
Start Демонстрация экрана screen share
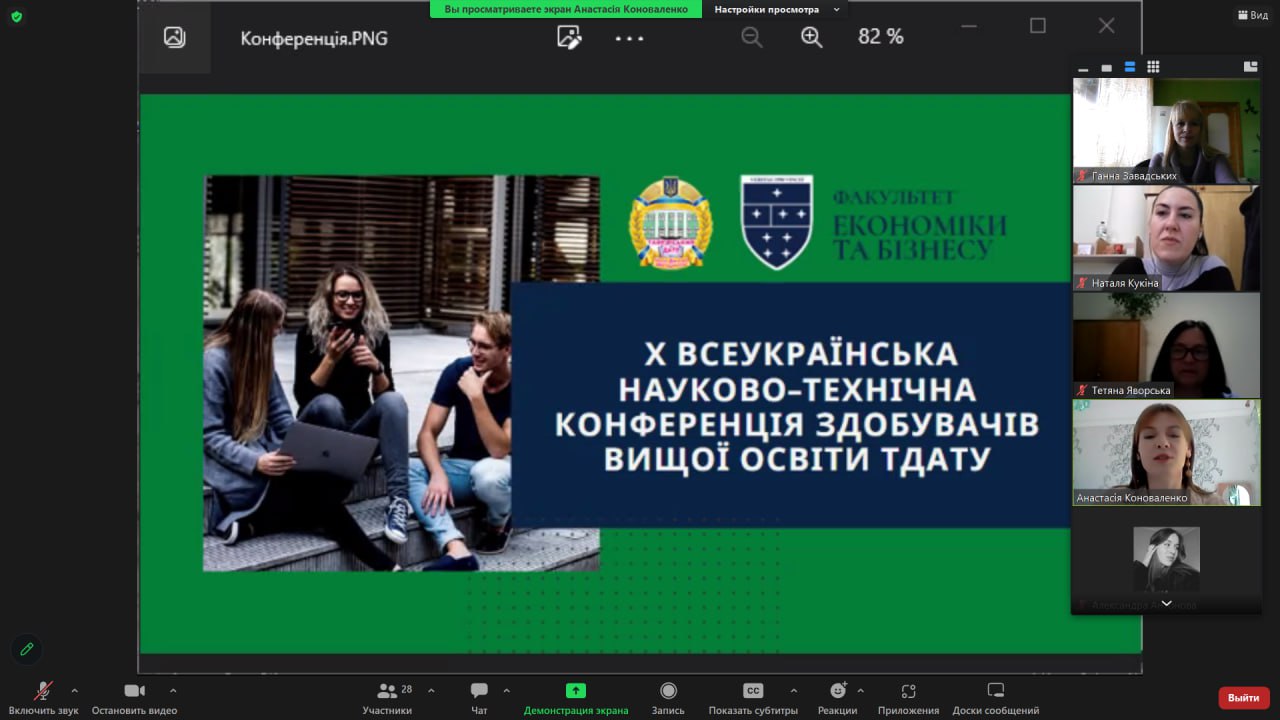pyautogui.click(x=576, y=697)
